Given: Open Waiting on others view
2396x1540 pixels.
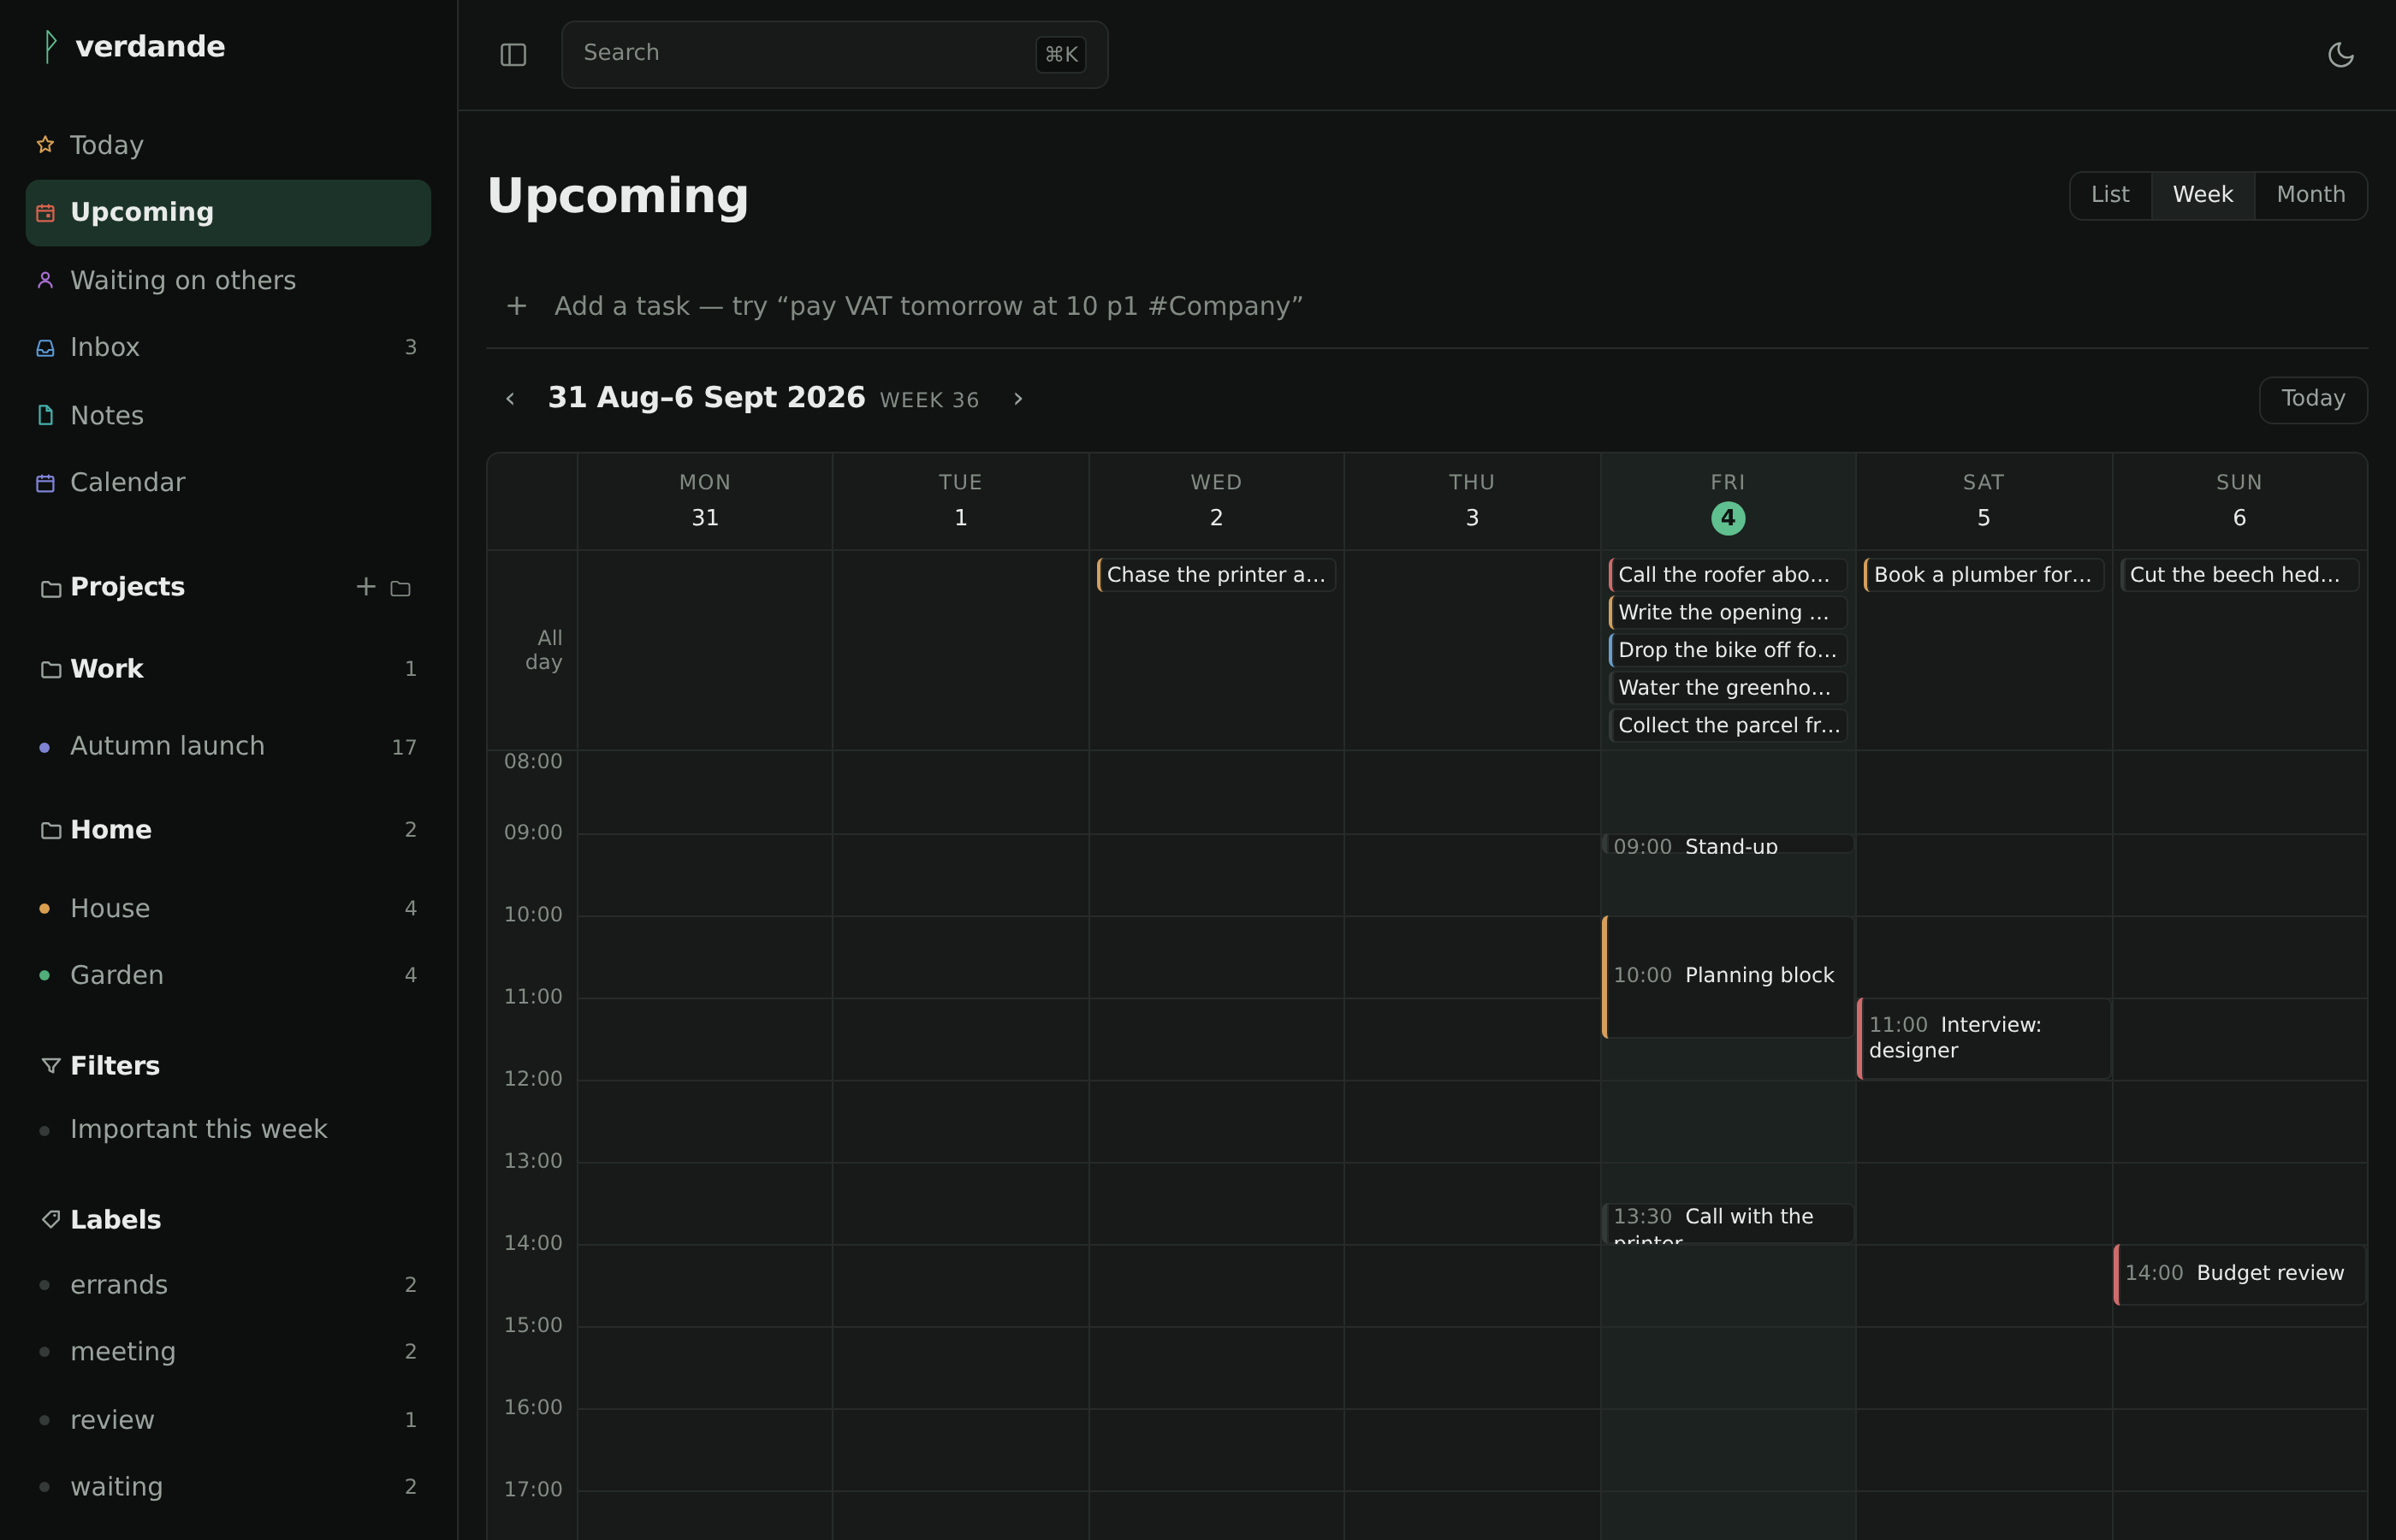Looking at the screenshot, I should (228, 280).
